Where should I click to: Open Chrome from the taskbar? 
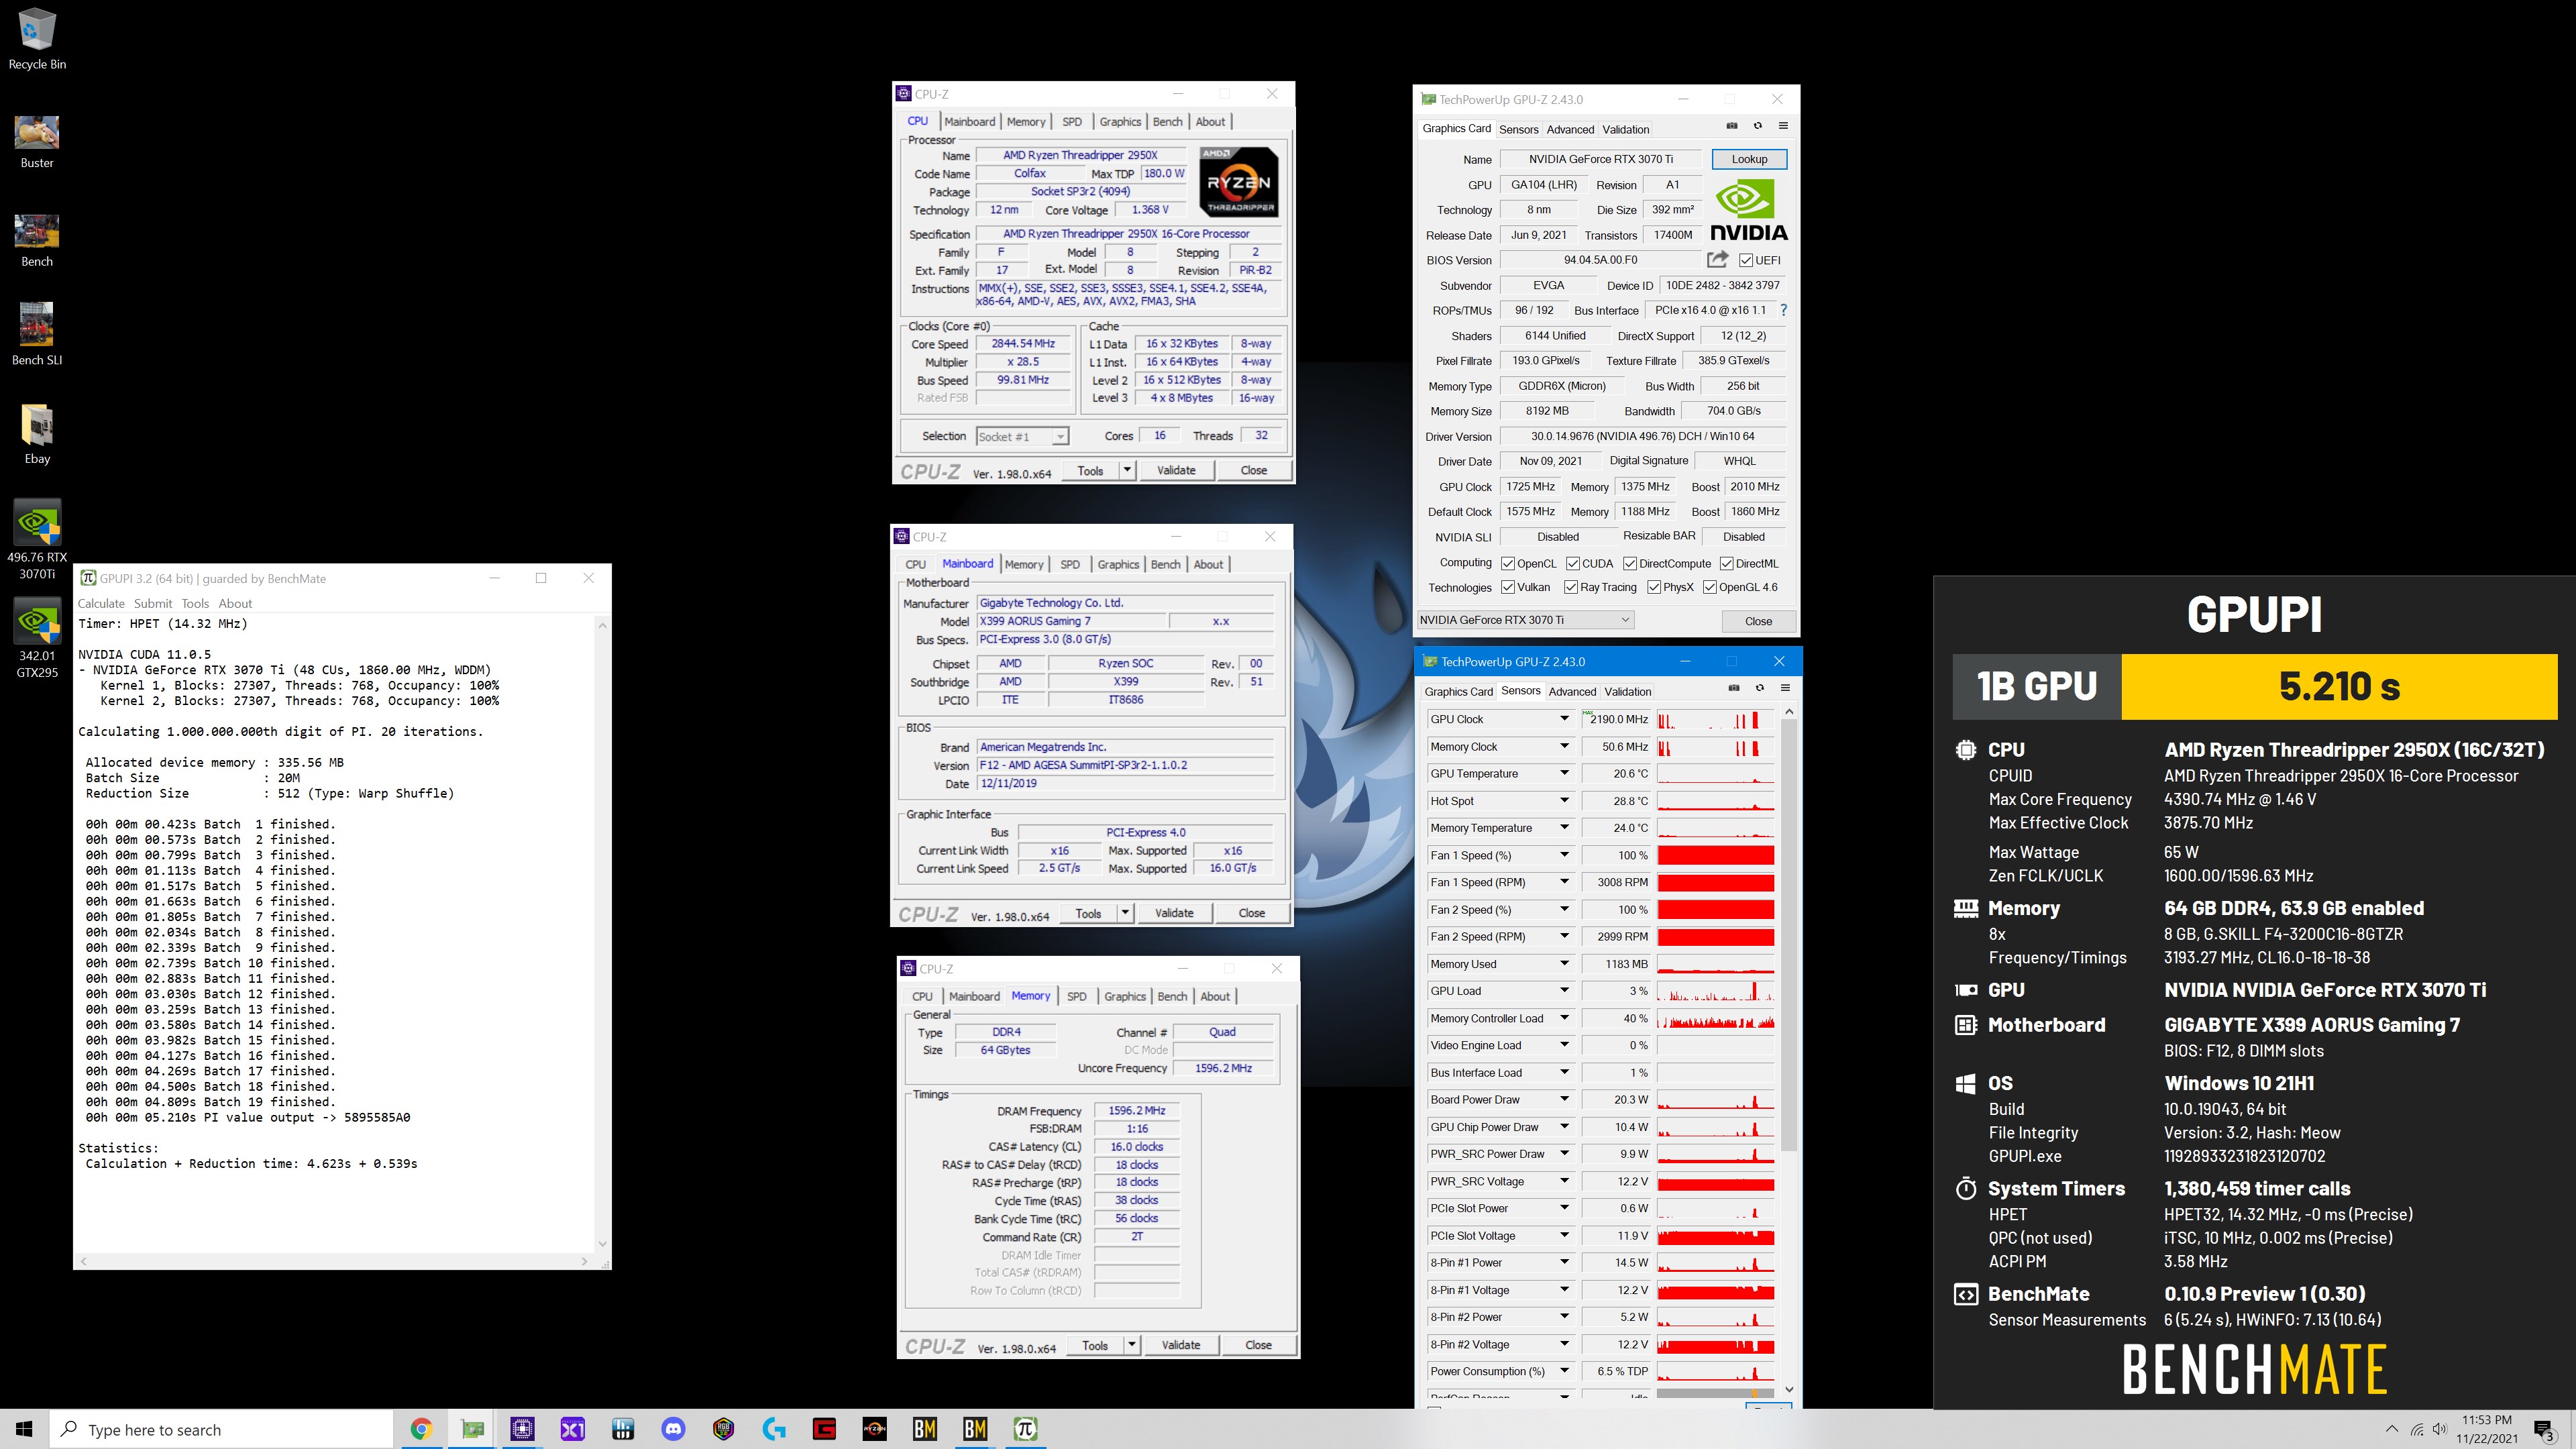[x=421, y=1429]
